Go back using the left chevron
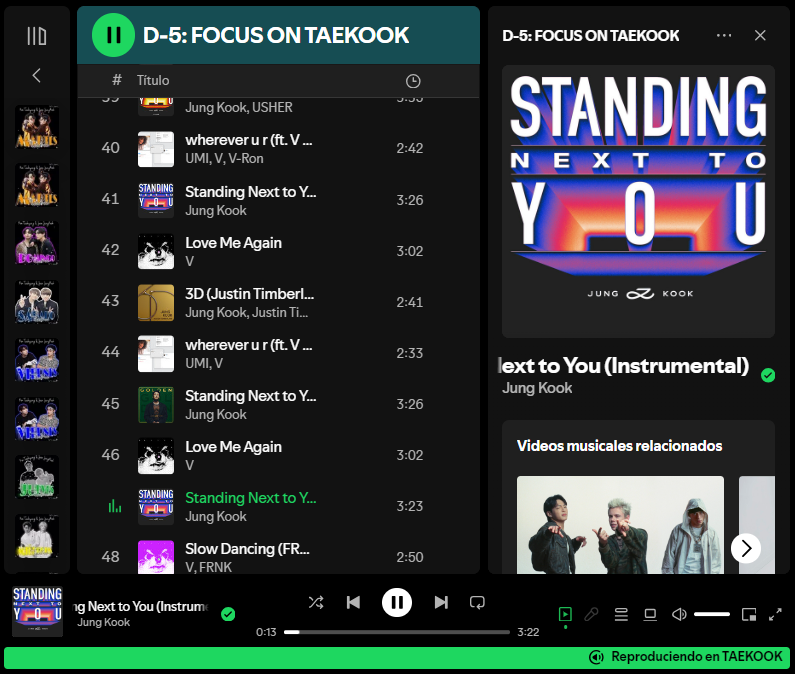Screen dimensions: 795x674 [37, 76]
